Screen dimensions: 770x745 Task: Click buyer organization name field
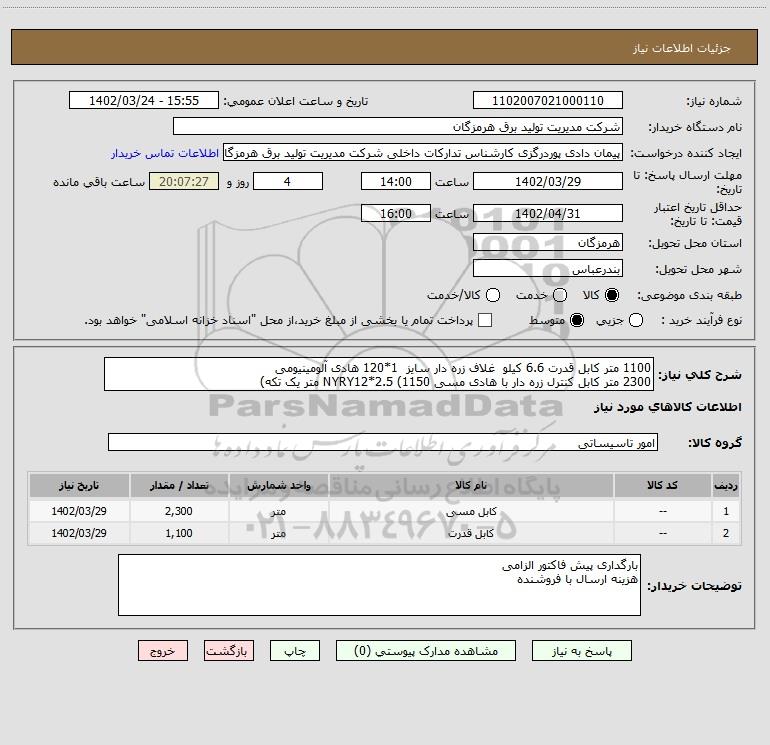[x=398, y=127]
